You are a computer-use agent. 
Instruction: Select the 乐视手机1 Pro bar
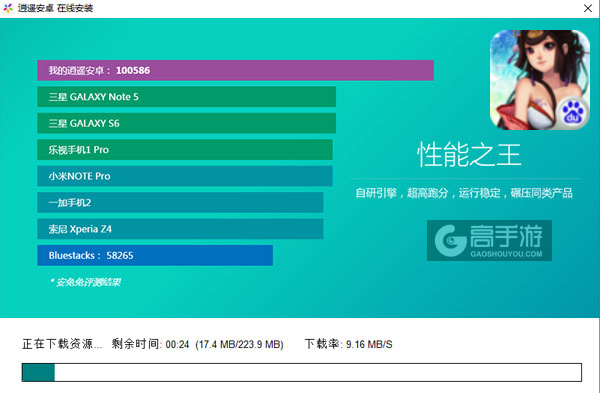185,150
